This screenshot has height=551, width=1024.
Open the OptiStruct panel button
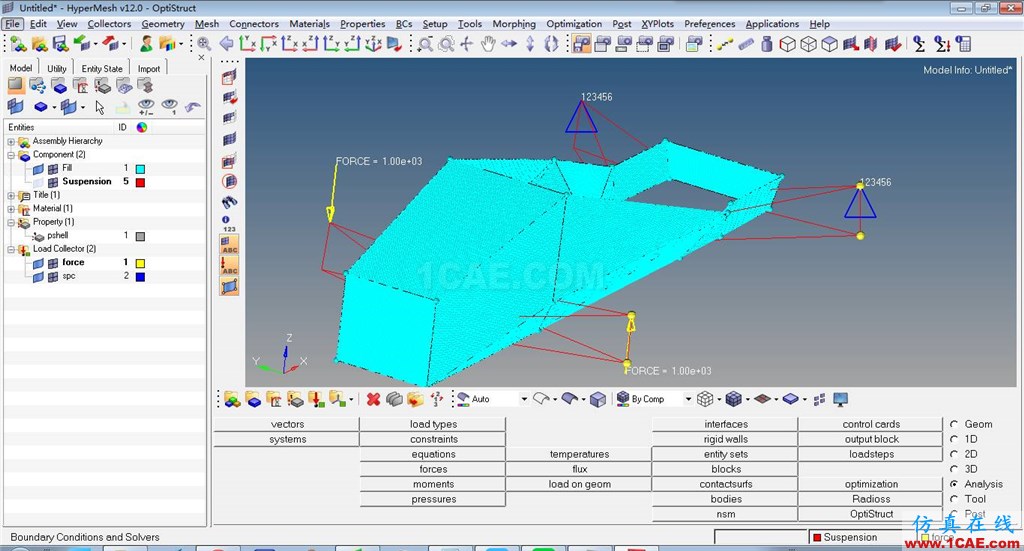[x=871, y=514]
